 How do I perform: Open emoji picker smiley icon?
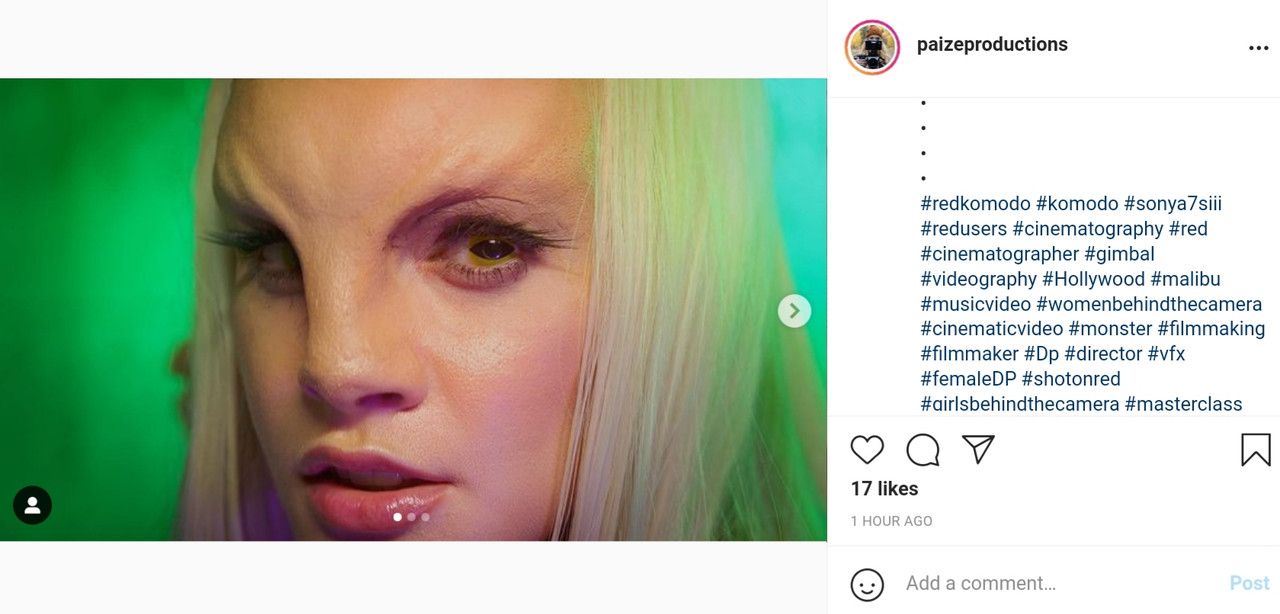click(x=867, y=584)
